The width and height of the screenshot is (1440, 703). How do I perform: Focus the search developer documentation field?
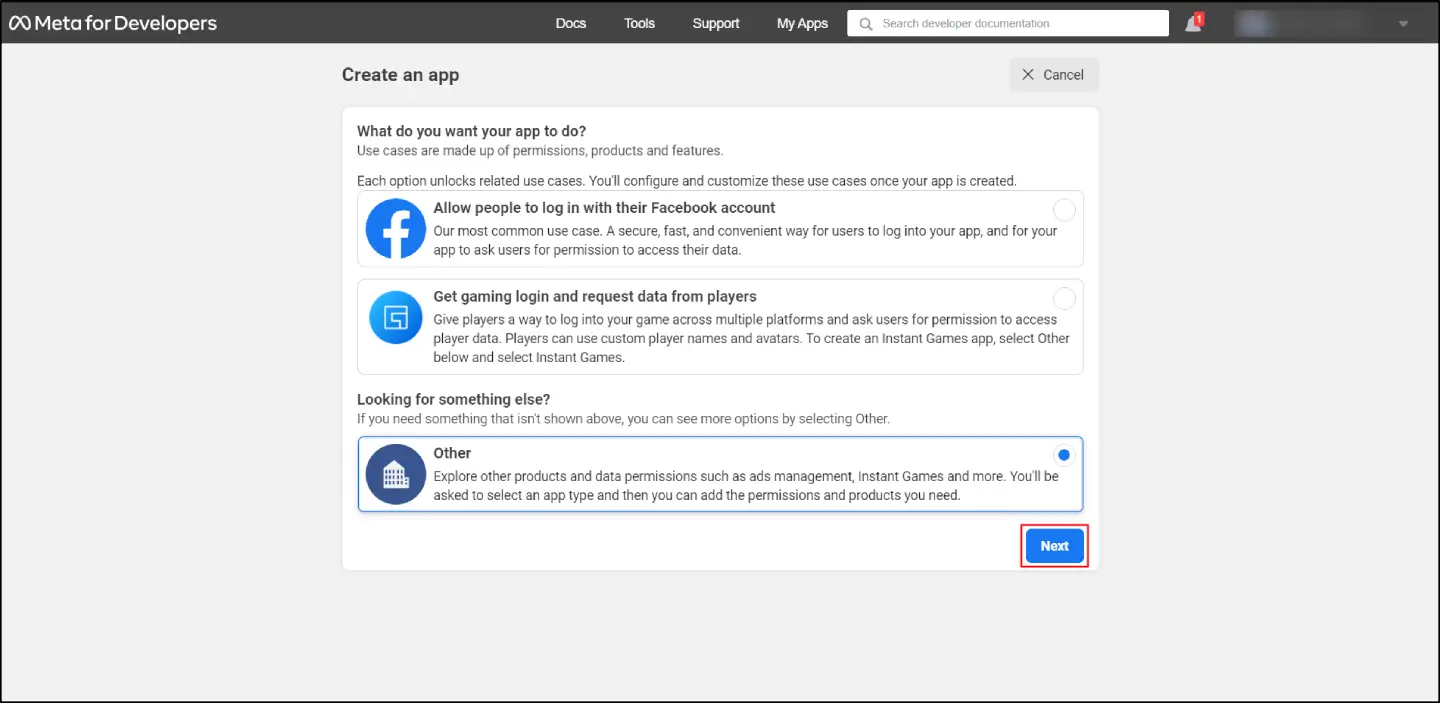click(1008, 23)
